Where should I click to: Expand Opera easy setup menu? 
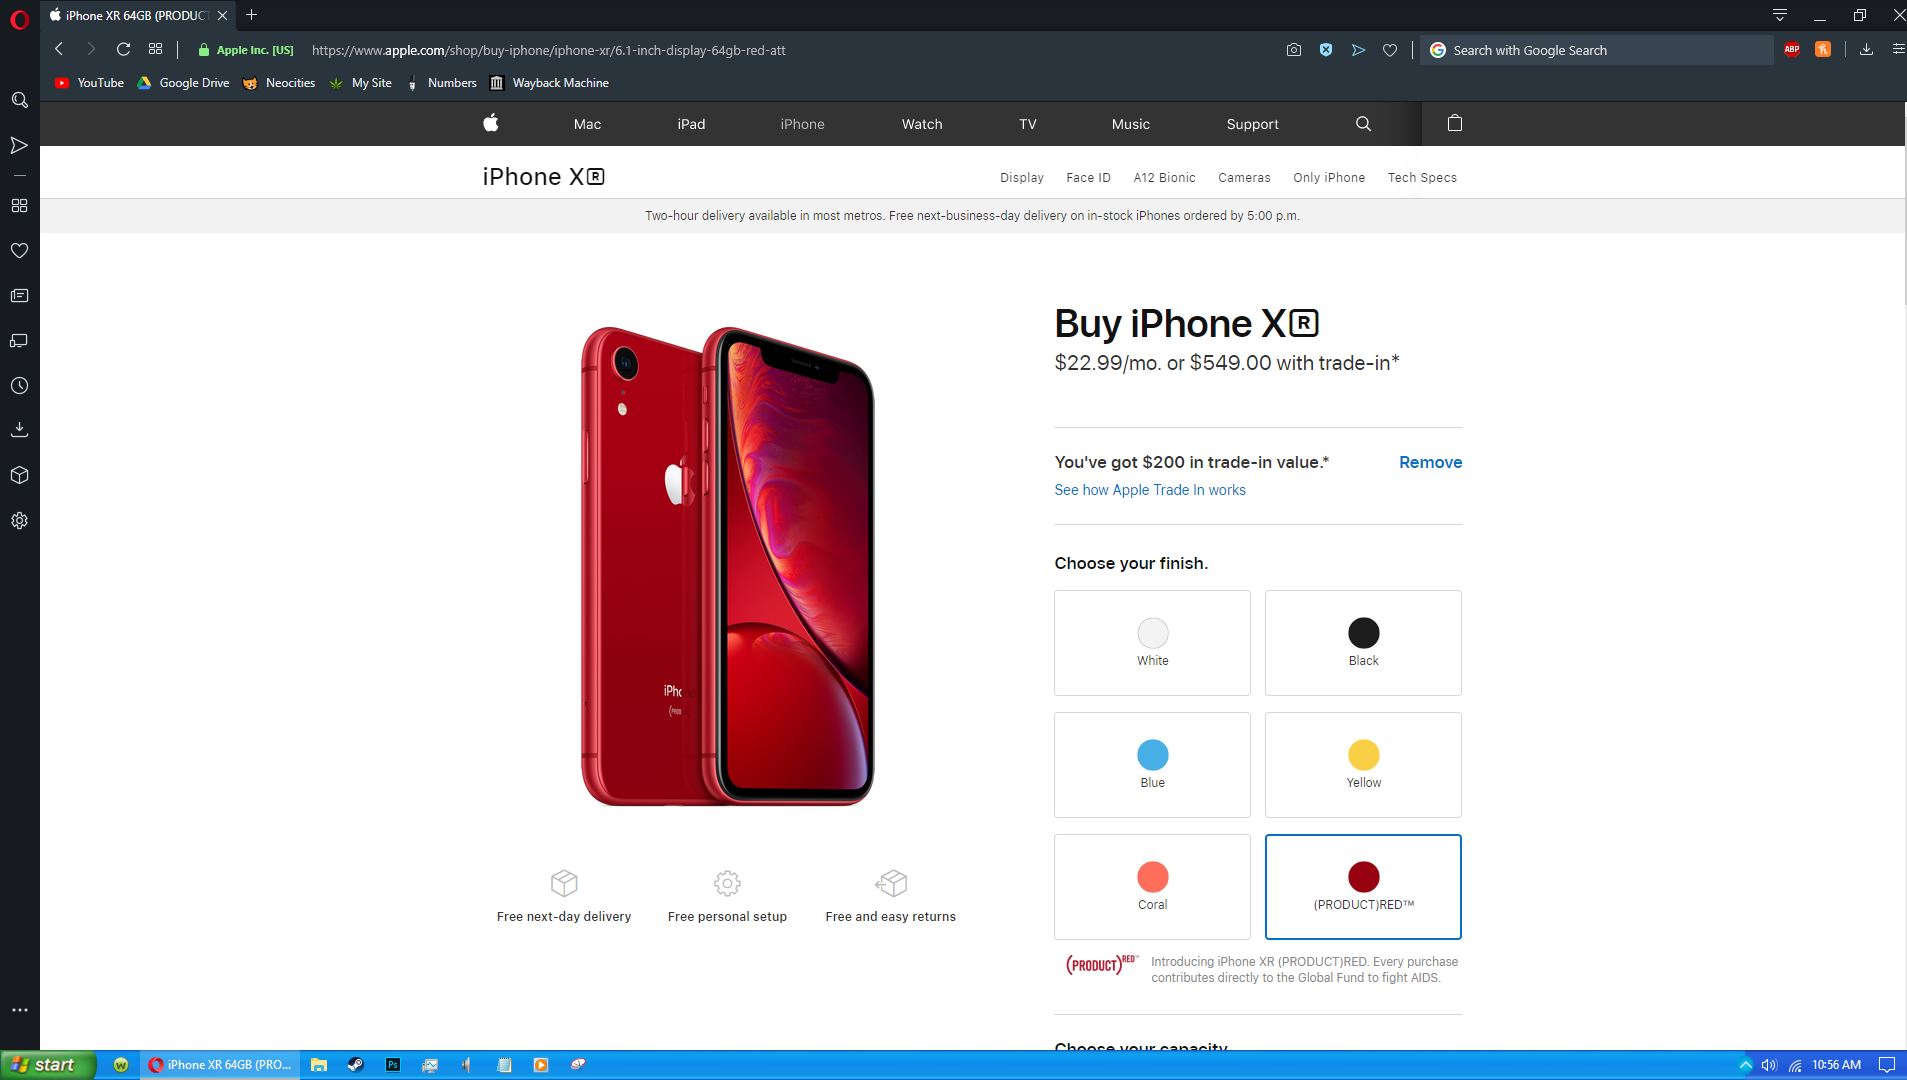1898,49
